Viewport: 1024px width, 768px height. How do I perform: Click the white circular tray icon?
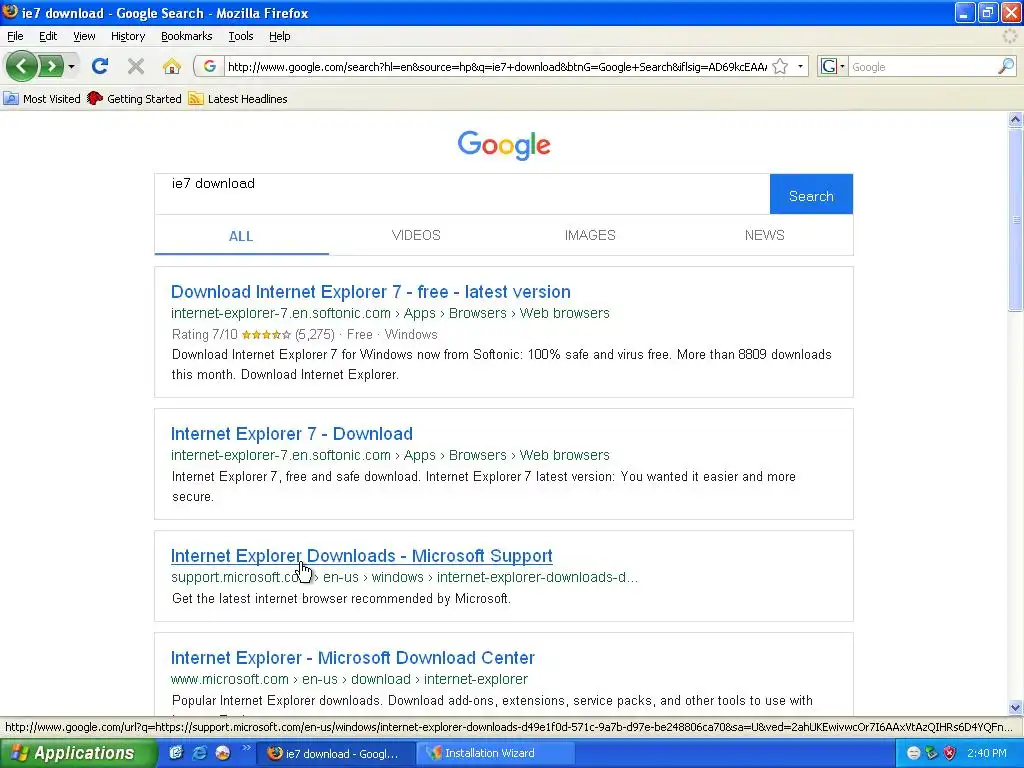(x=914, y=753)
